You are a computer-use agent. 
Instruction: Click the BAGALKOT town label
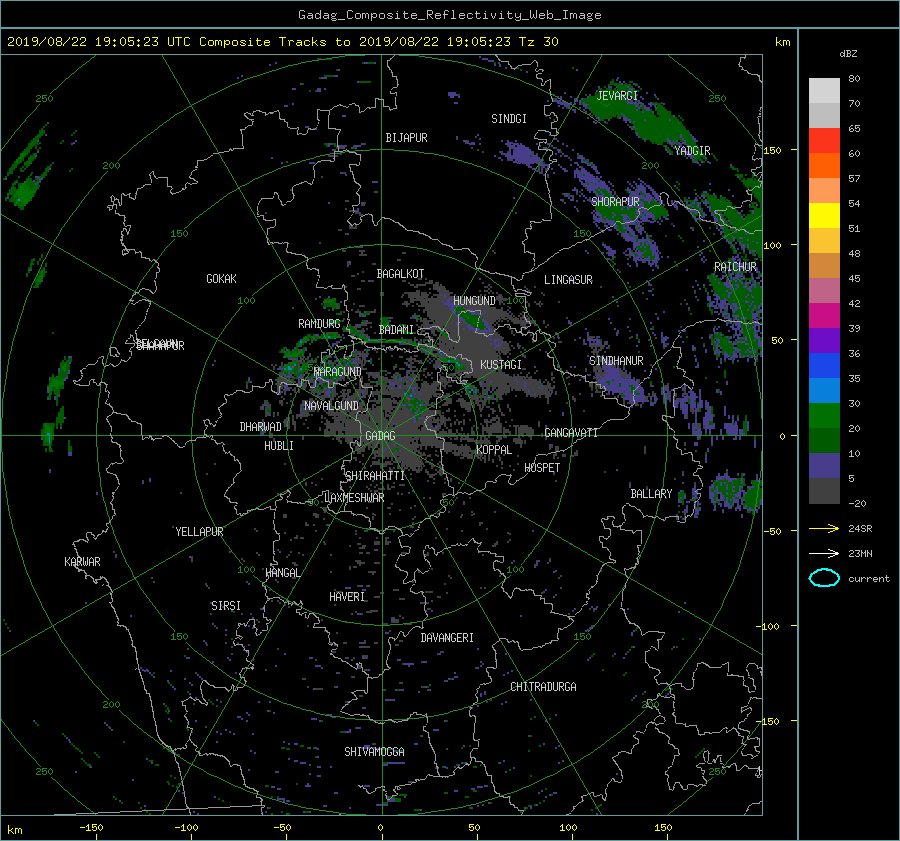[x=400, y=274]
